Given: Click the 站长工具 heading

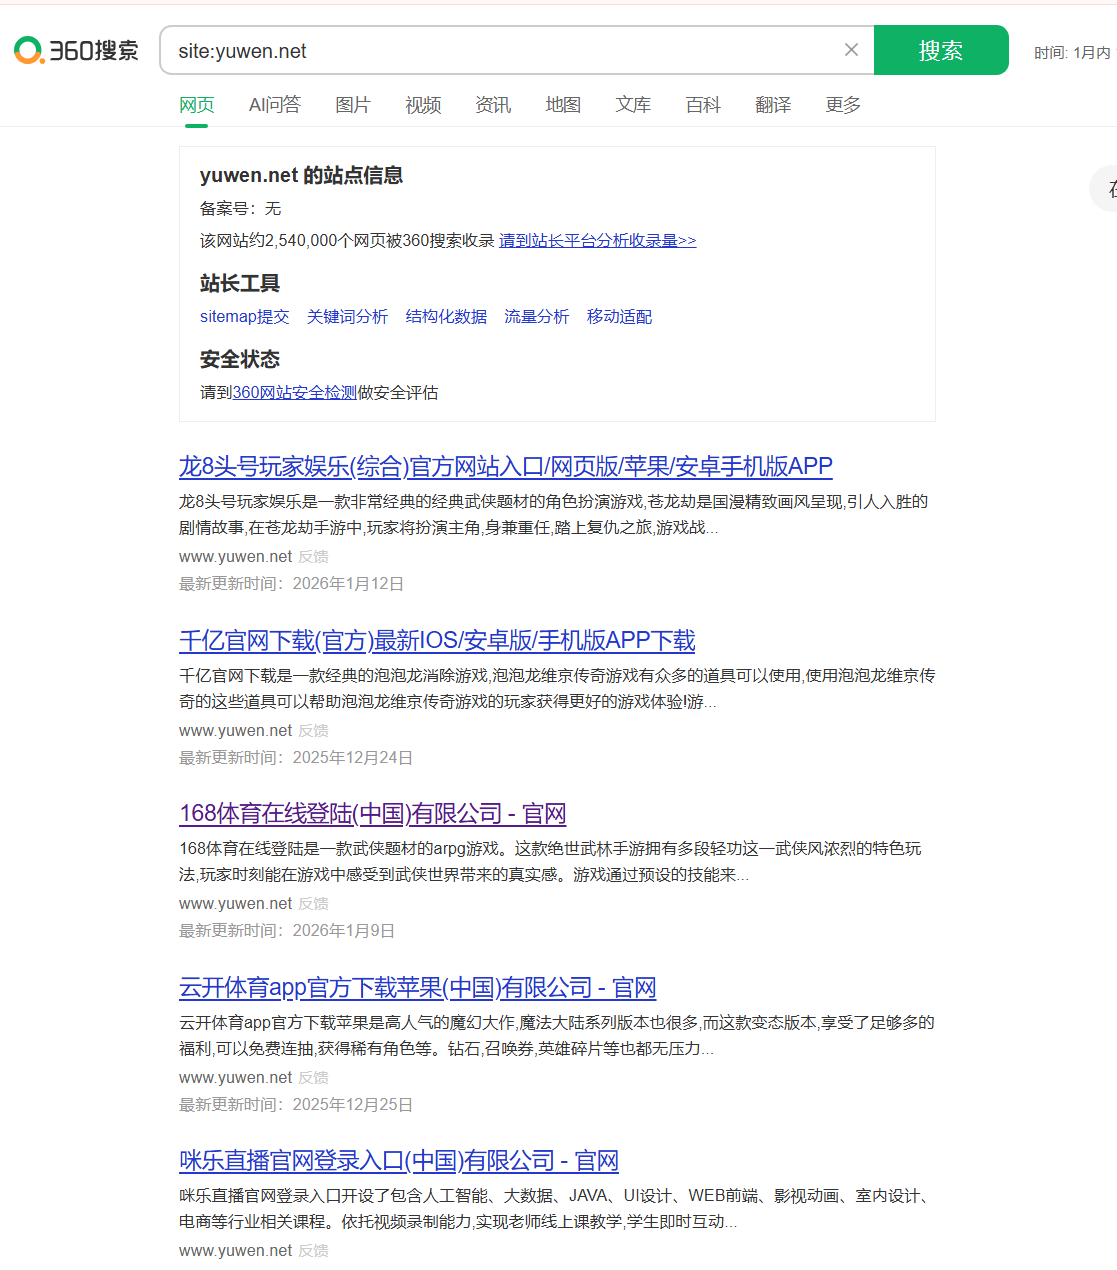Looking at the screenshot, I should tap(240, 283).
